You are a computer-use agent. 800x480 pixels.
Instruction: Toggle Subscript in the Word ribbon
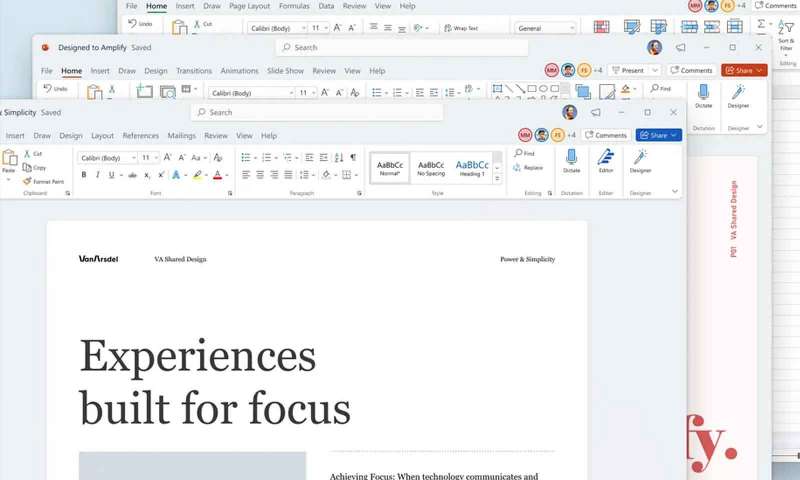[147, 175]
